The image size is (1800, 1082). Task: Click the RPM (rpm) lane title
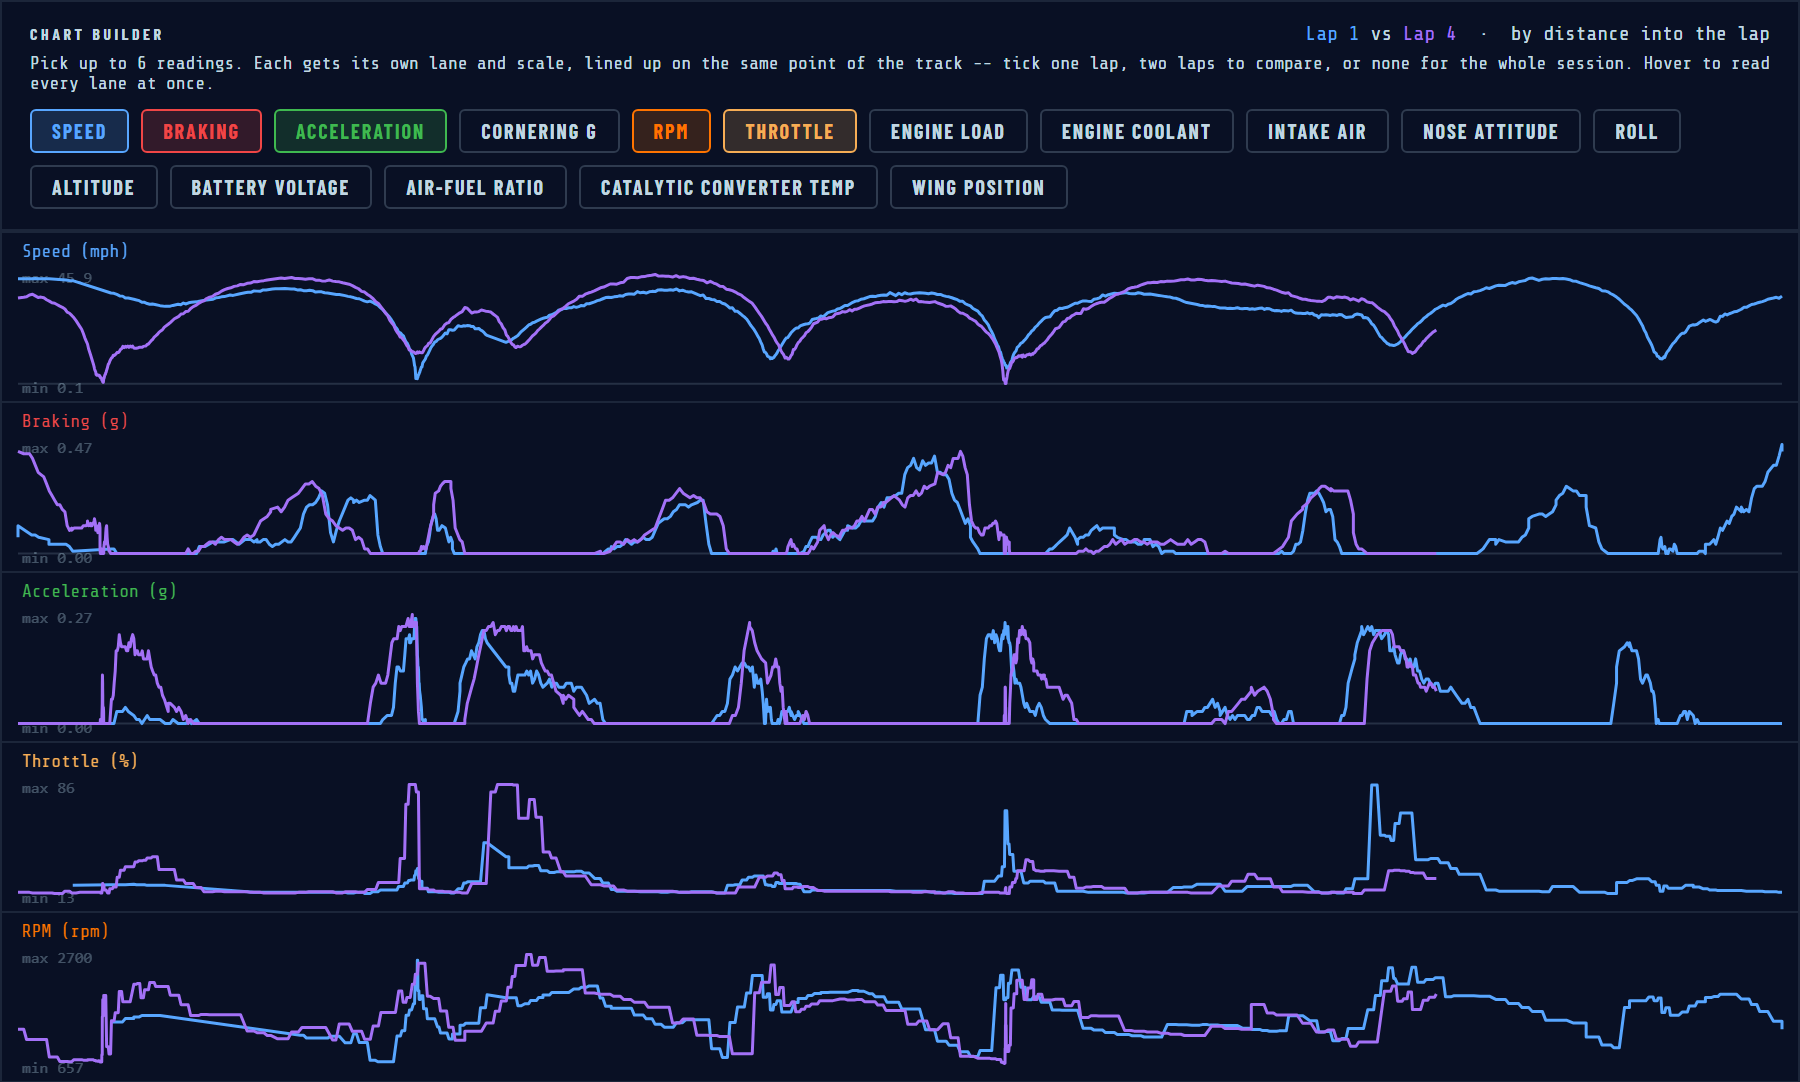[65, 931]
